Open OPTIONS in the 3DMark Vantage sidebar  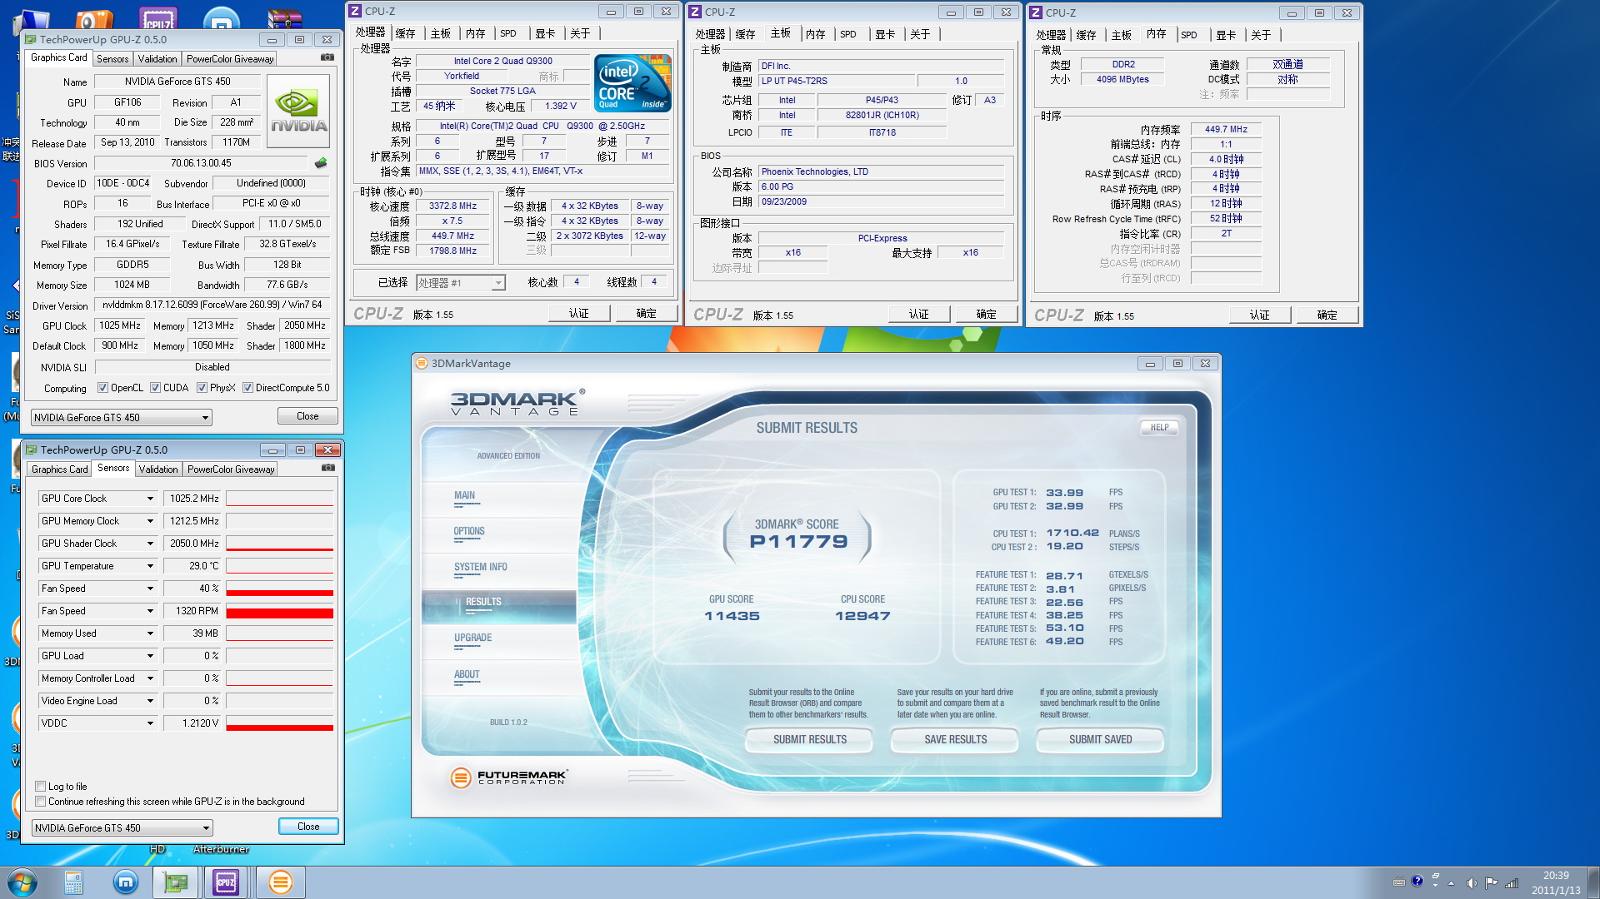469,532
